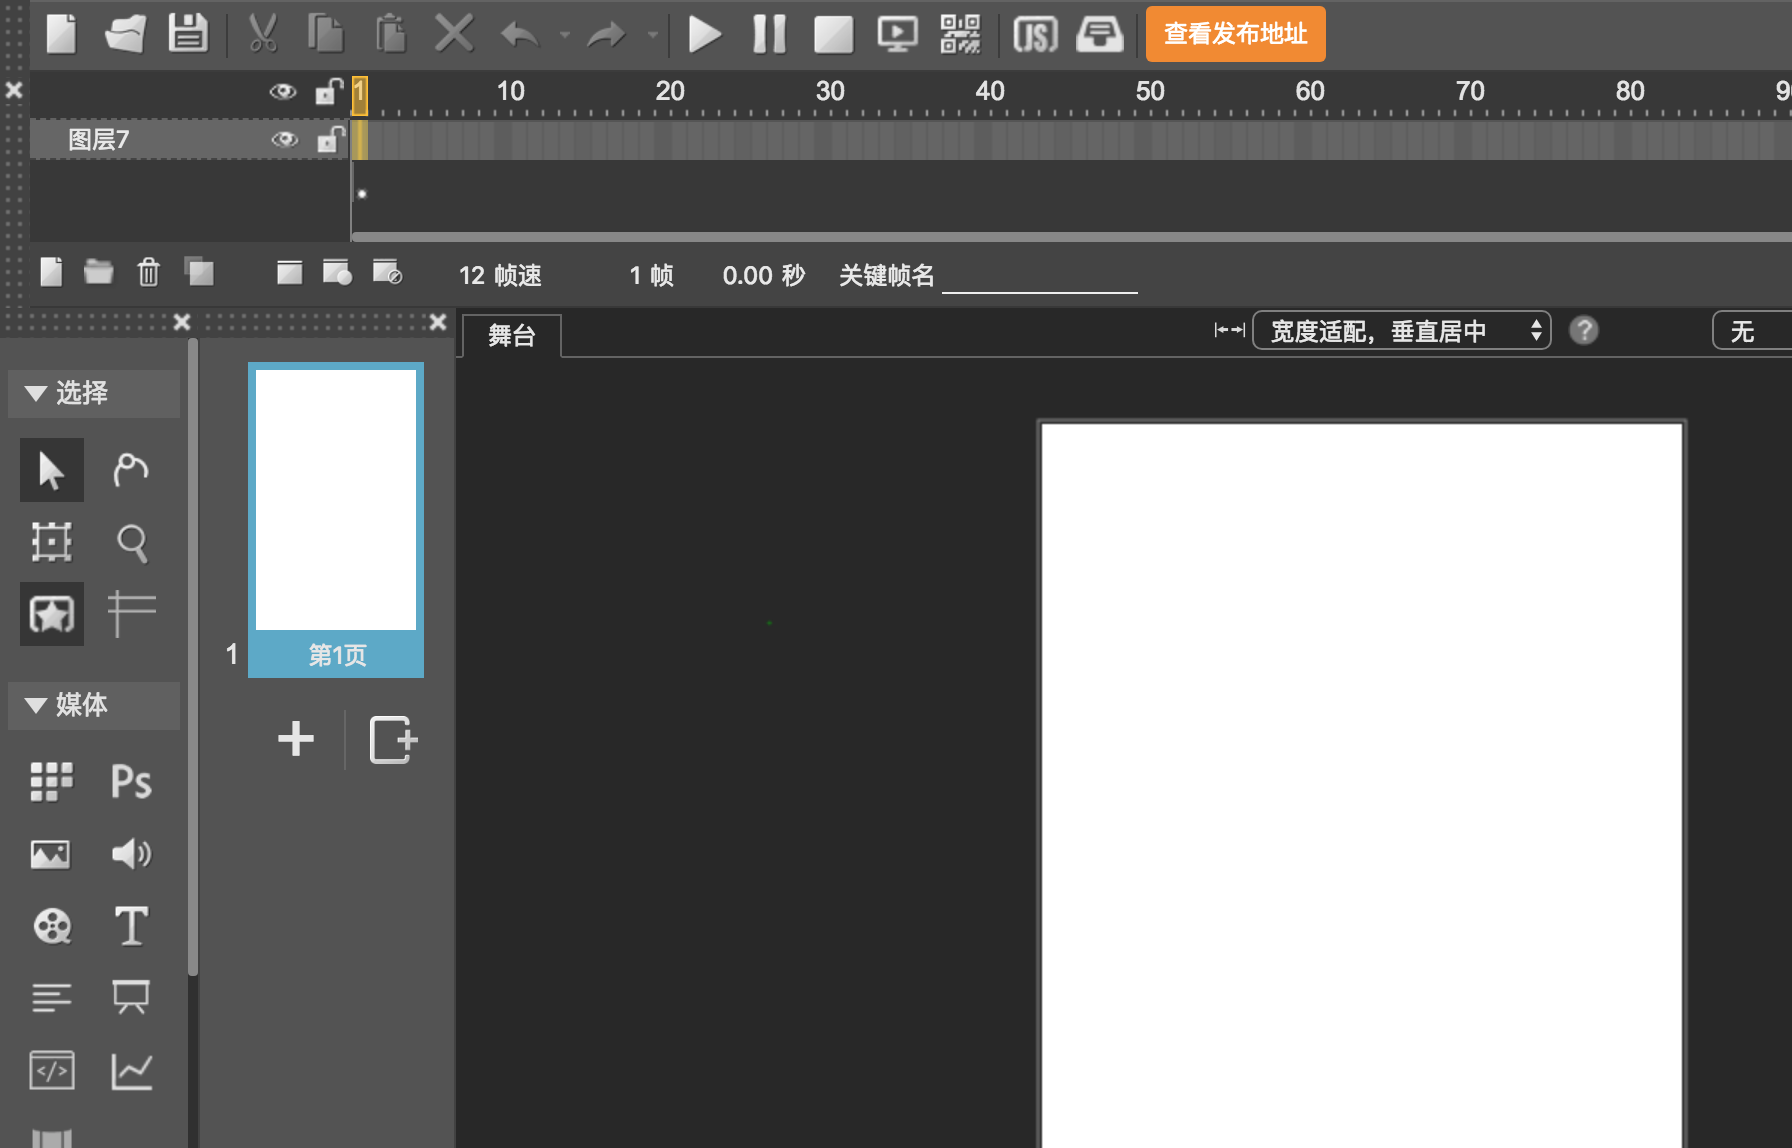Viewport: 1792px width, 1148px height.
Task: Select the arrow selection tool
Action: 52,469
